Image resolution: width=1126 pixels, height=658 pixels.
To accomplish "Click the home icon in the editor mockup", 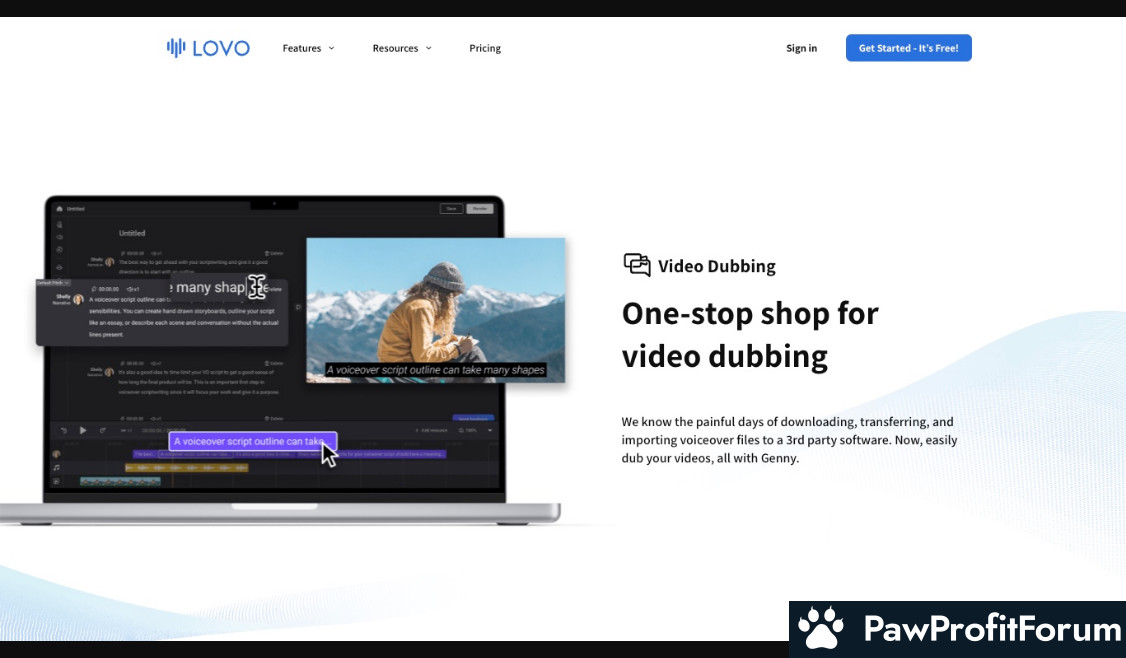I will pos(59,209).
